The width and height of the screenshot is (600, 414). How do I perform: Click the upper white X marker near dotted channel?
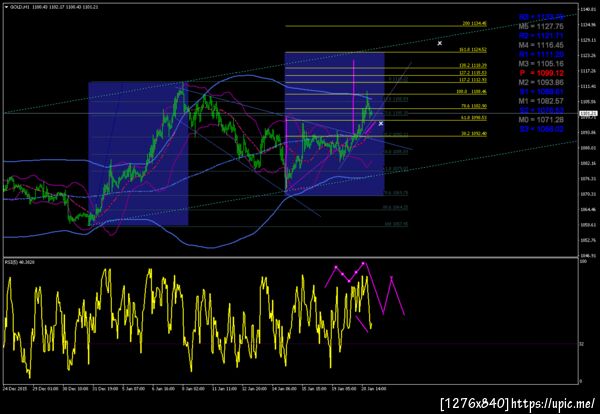[x=440, y=43]
